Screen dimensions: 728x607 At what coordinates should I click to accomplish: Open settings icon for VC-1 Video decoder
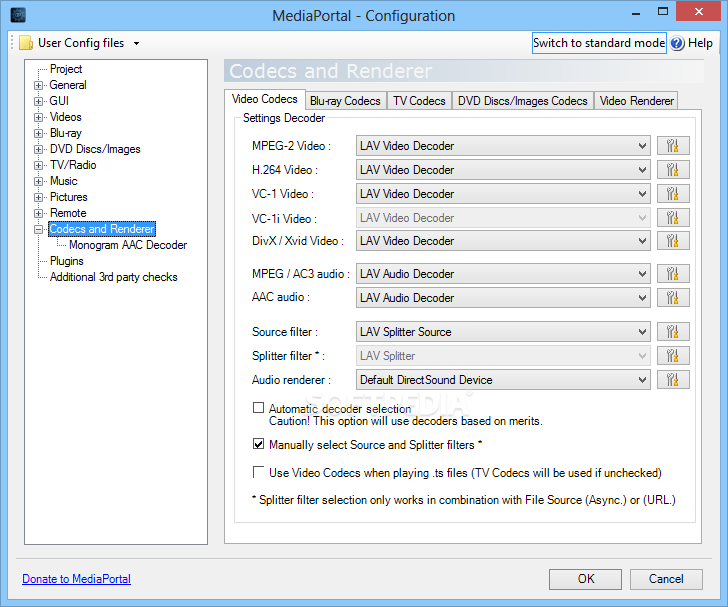click(673, 194)
